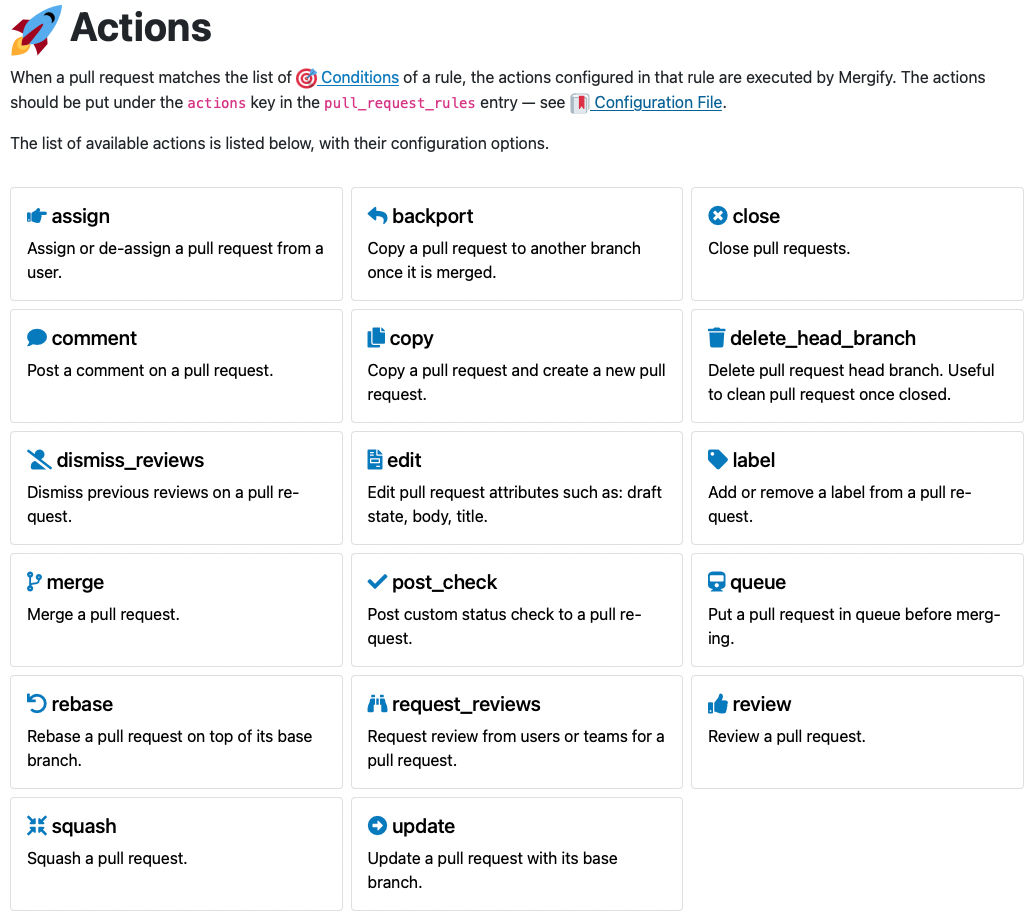Click the assign pointing-hand icon
The width and height of the screenshot is (1036, 923).
click(37, 216)
